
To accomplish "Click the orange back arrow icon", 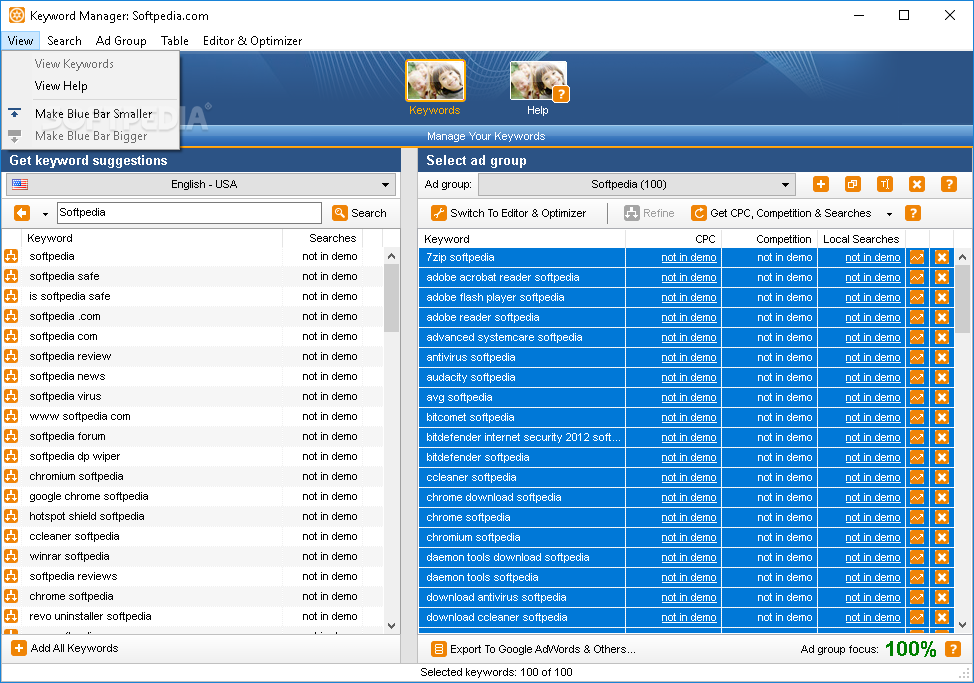I will (22, 213).
